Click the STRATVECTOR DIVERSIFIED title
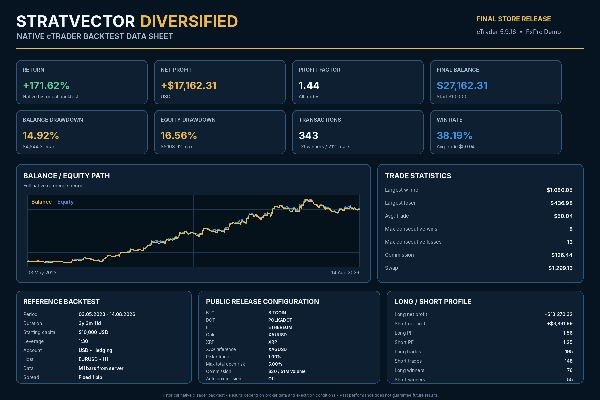The height and width of the screenshot is (400, 600). (127, 21)
